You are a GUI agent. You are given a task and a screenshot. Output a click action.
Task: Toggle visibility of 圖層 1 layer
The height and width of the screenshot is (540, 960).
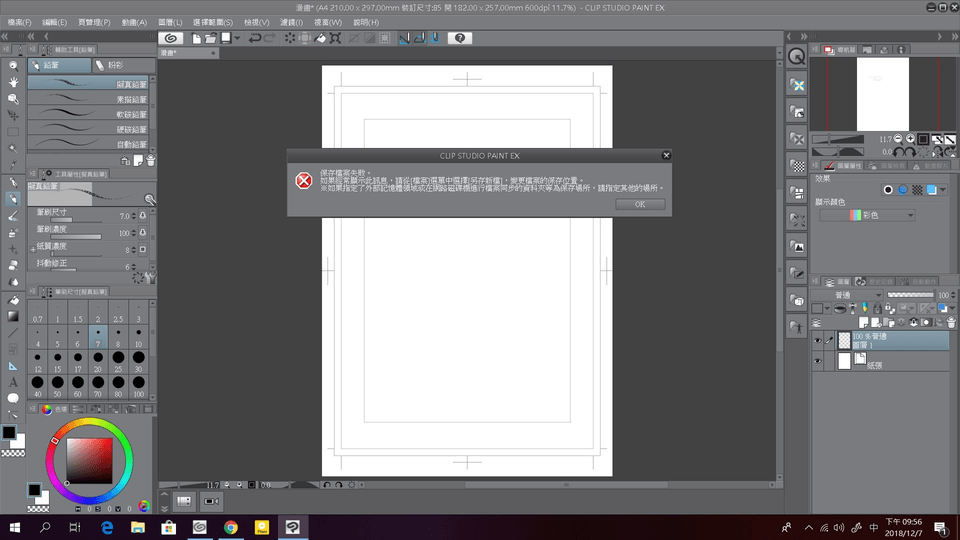click(x=817, y=340)
